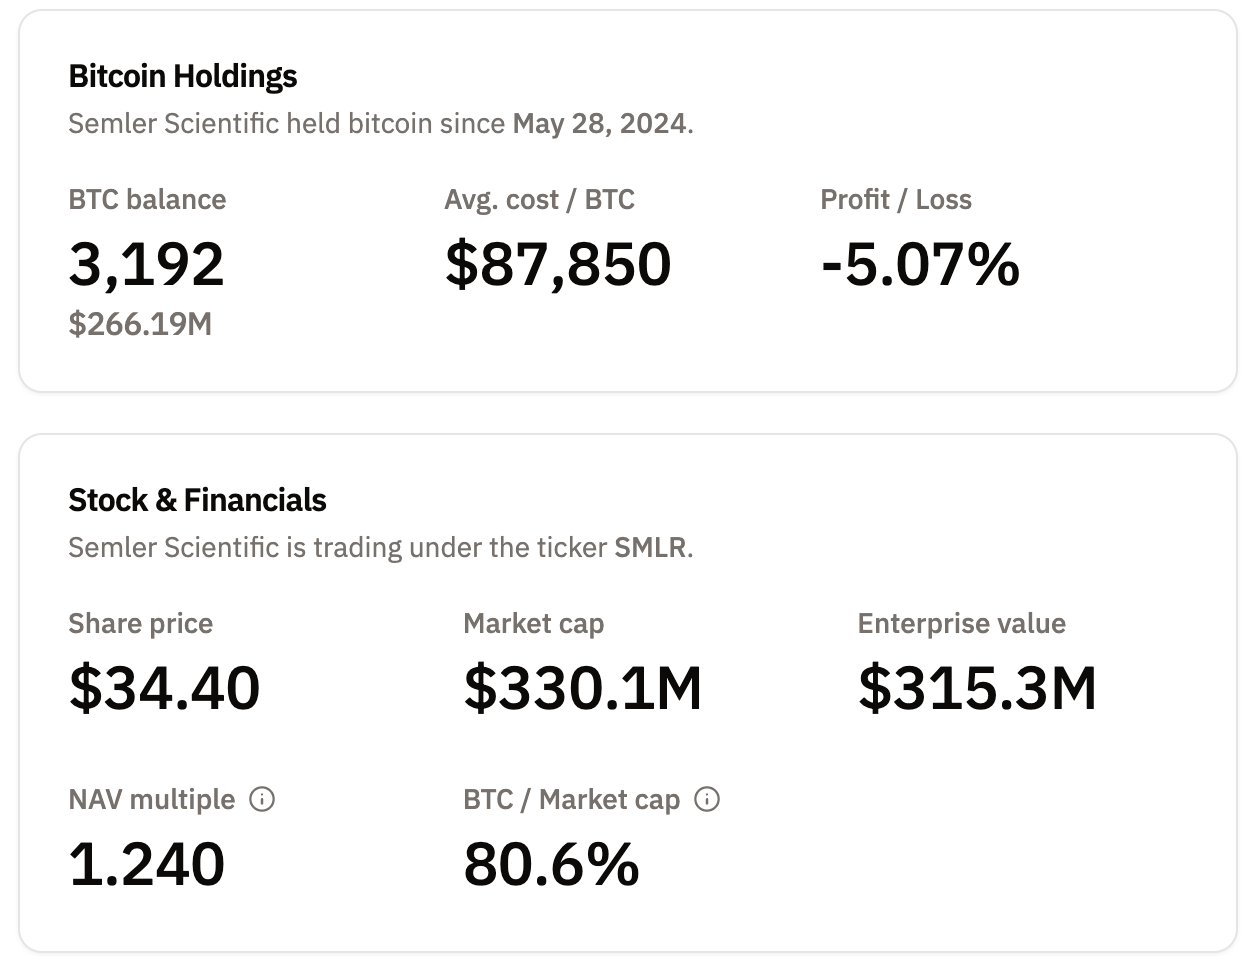Click the Avg. cost / BTC label
Image resolution: width=1249 pixels, height=976 pixels.
click(x=539, y=200)
